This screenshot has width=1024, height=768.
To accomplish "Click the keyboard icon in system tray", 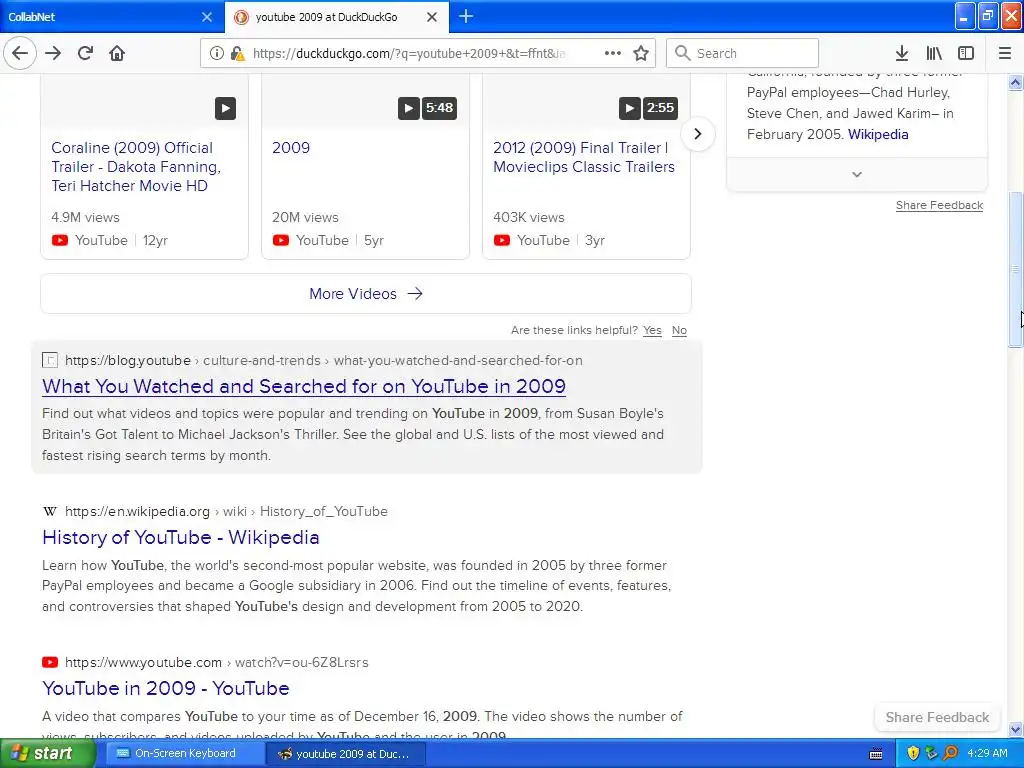I will coord(876,754).
